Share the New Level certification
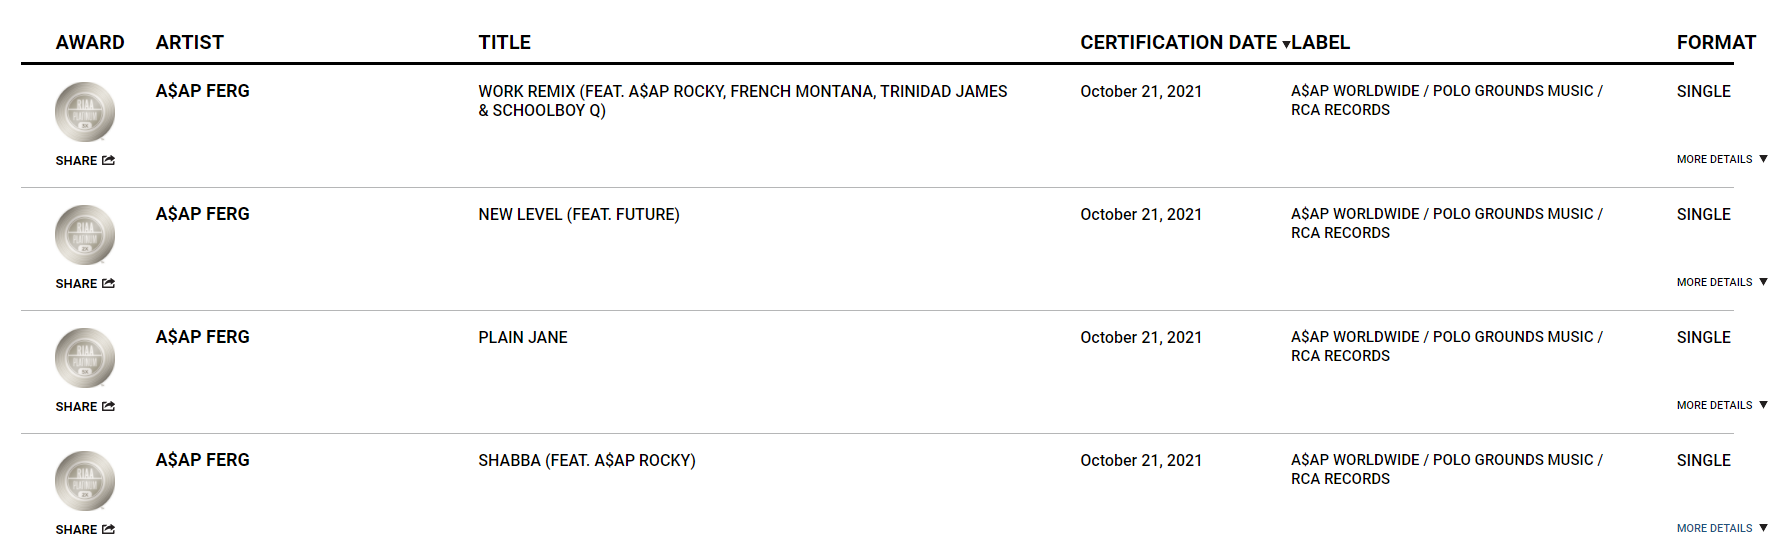 [85, 283]
